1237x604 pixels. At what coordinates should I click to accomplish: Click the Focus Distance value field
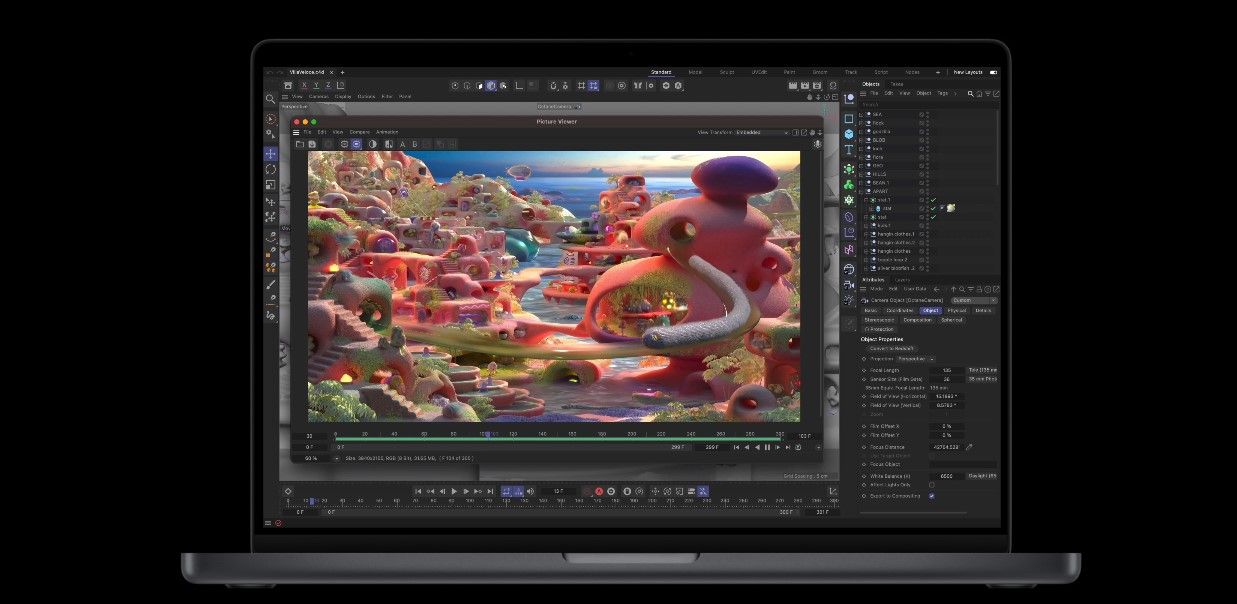coord(945,447)
